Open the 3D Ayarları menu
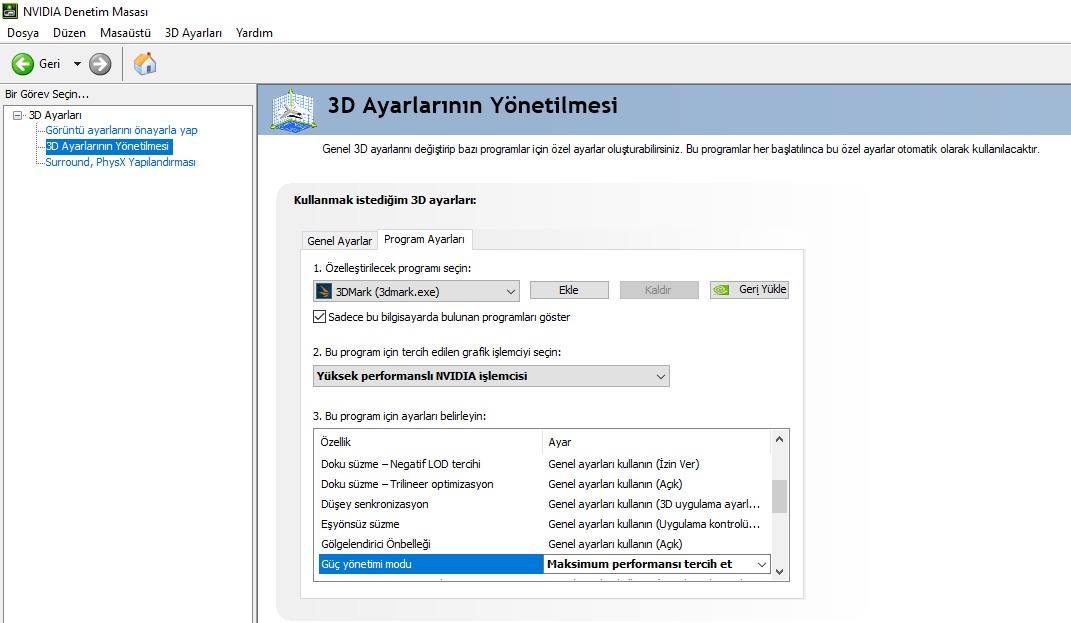 [193, 33]
